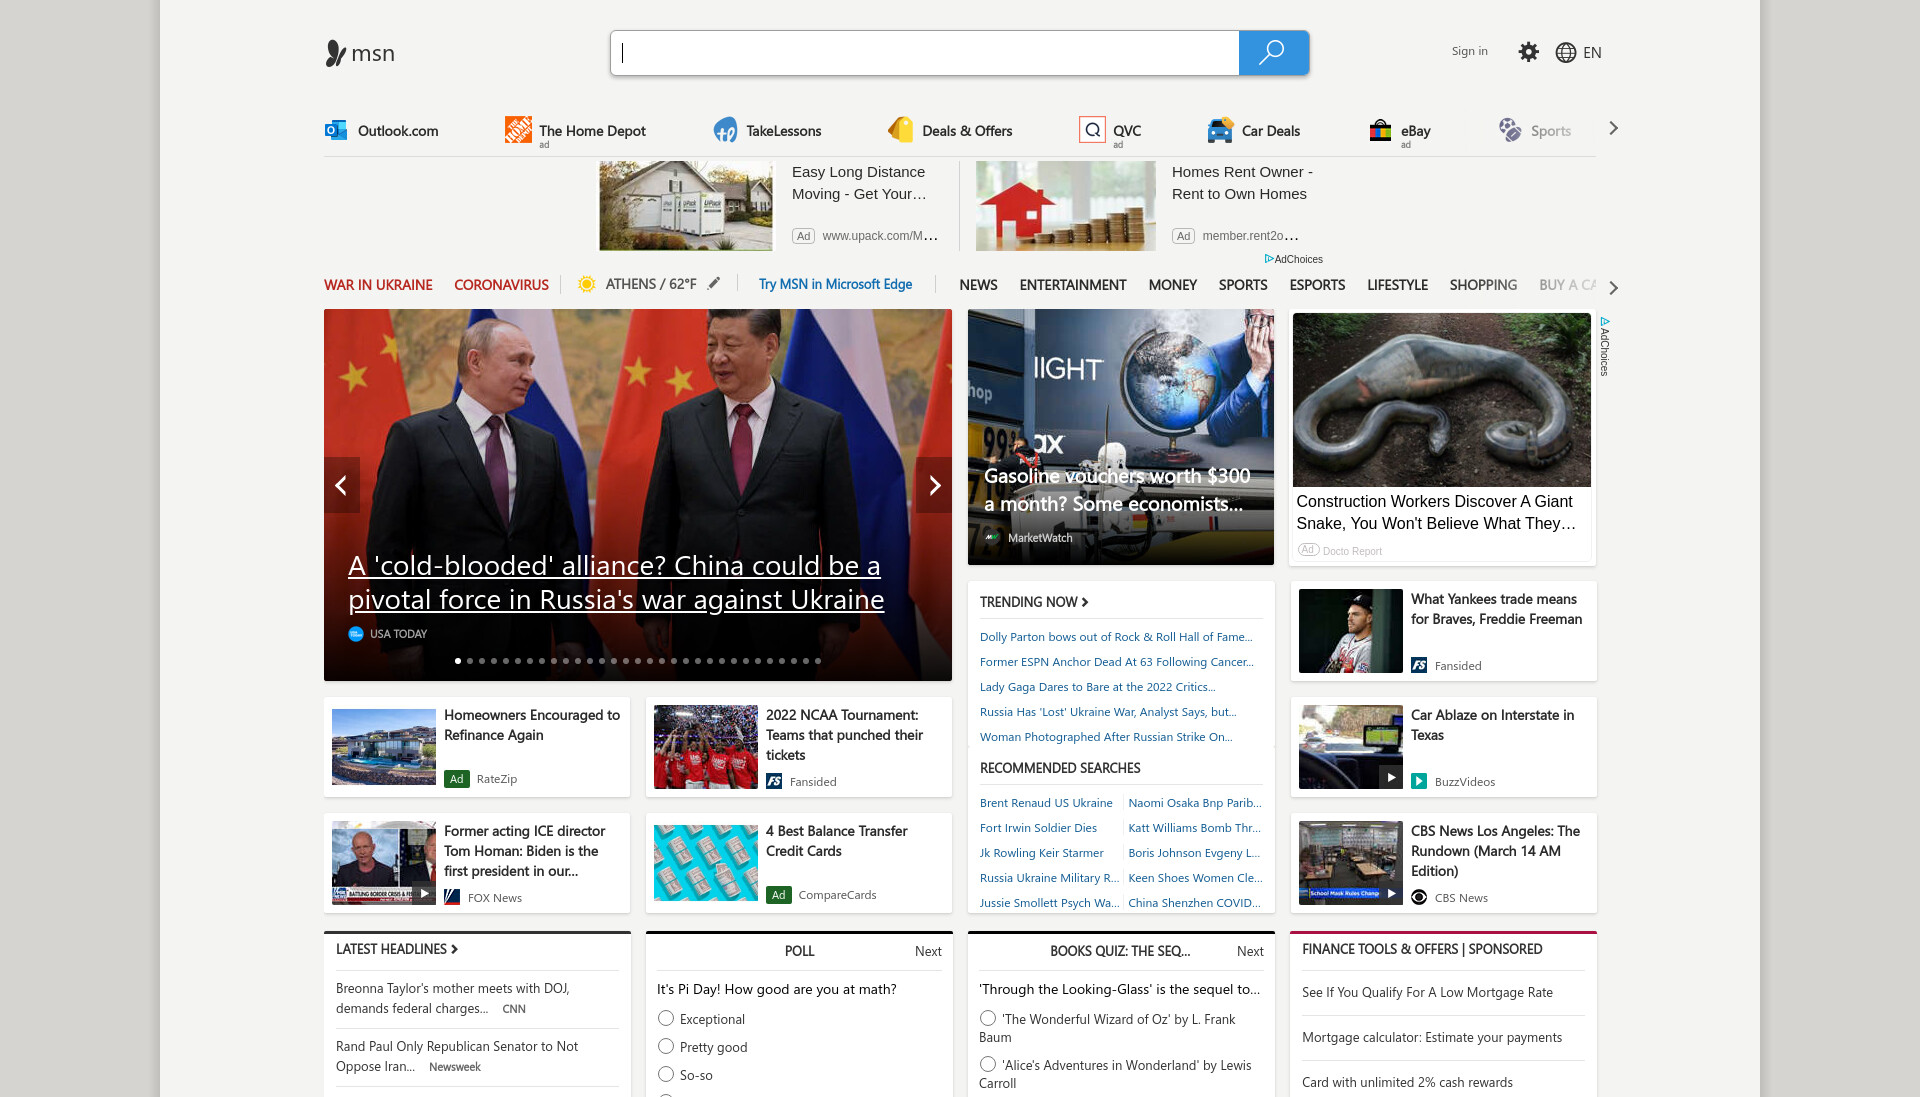Open 2022 NCAA Tournament story thumbnail

tap(706, 747)
